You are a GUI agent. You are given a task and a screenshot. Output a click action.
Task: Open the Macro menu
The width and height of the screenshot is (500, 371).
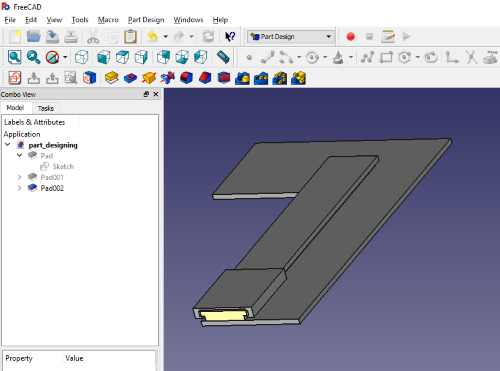(108, 20)
